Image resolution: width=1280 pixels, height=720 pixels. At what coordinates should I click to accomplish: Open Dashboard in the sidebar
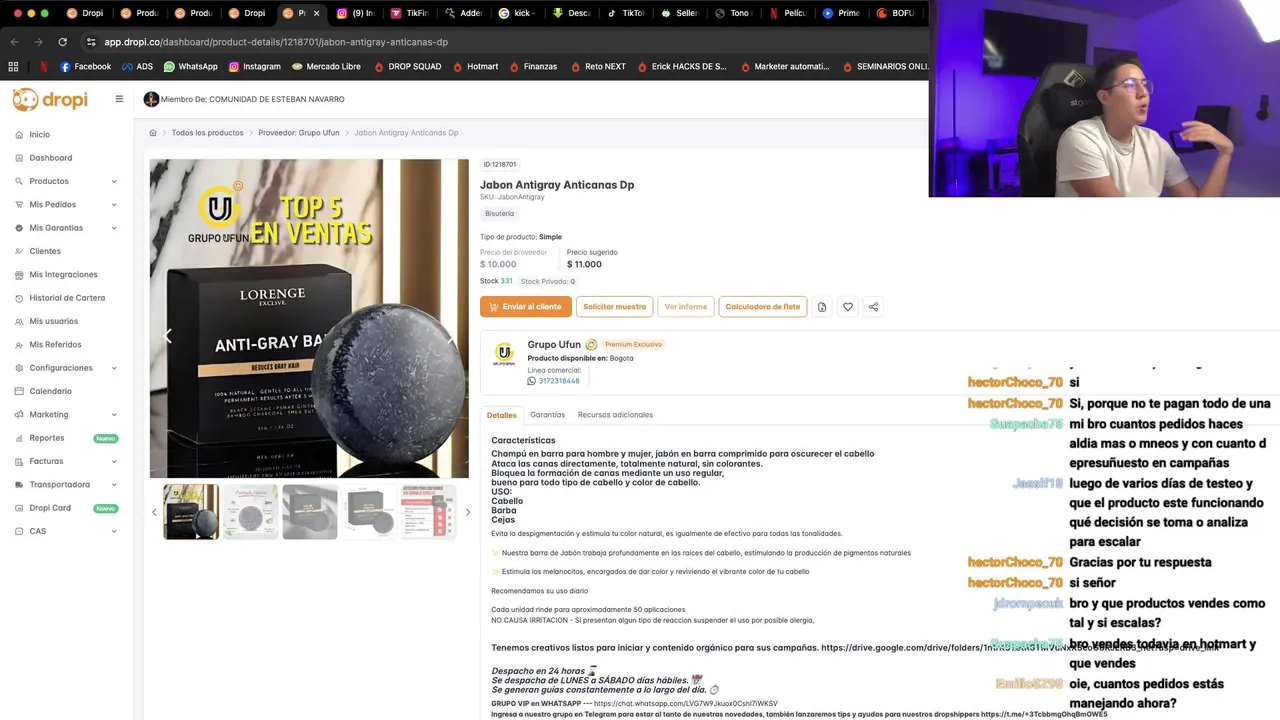pos(50,158)
